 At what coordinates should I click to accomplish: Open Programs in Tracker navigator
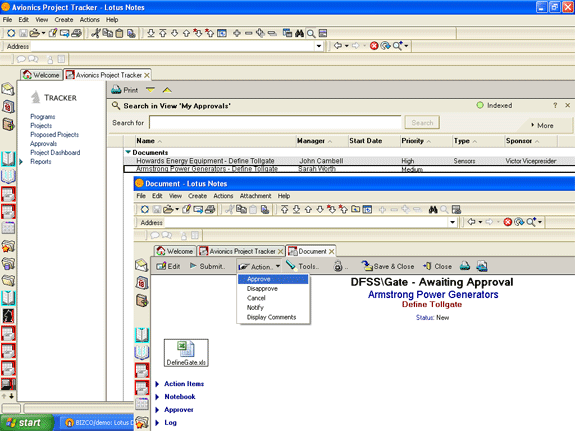coord(43,117)
